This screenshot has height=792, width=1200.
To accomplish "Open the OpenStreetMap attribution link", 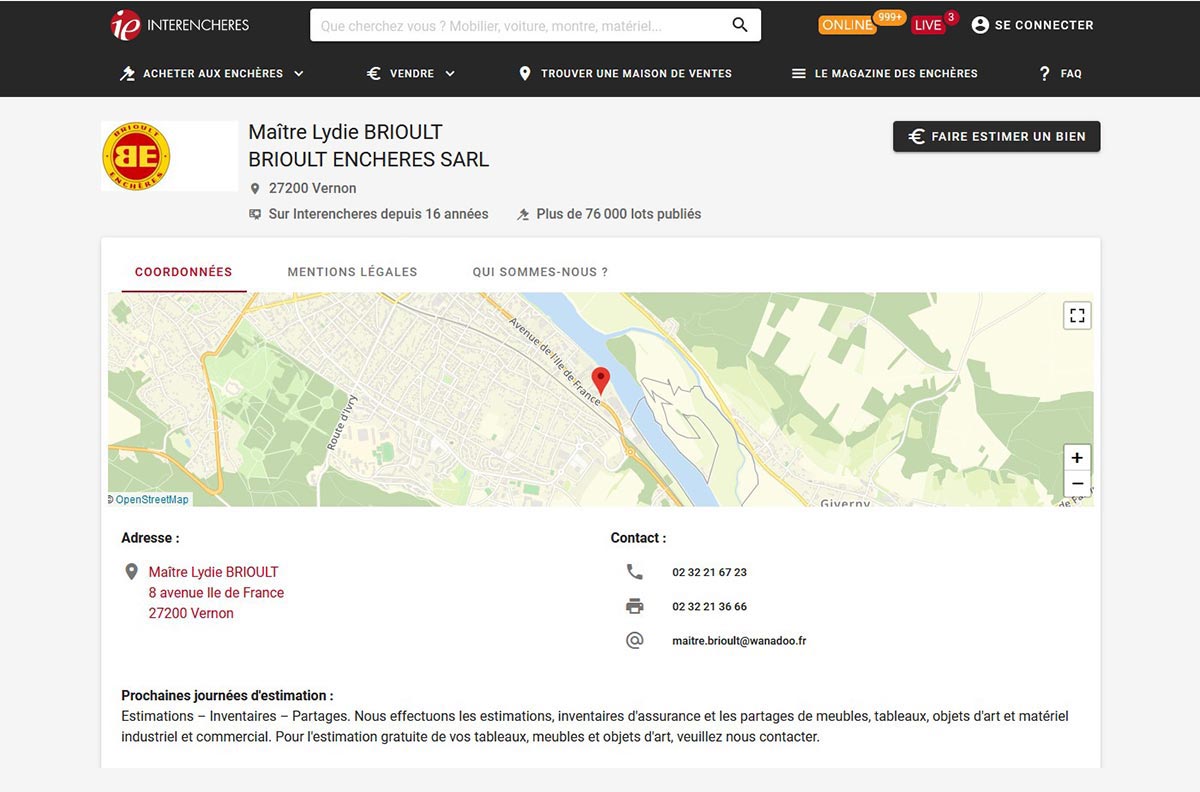I will tap(151, 499).
